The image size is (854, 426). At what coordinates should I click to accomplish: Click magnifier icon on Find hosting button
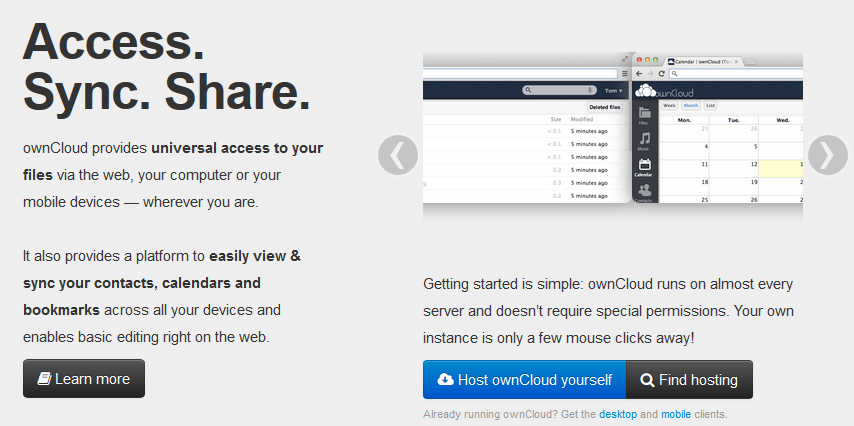point(647,380)
